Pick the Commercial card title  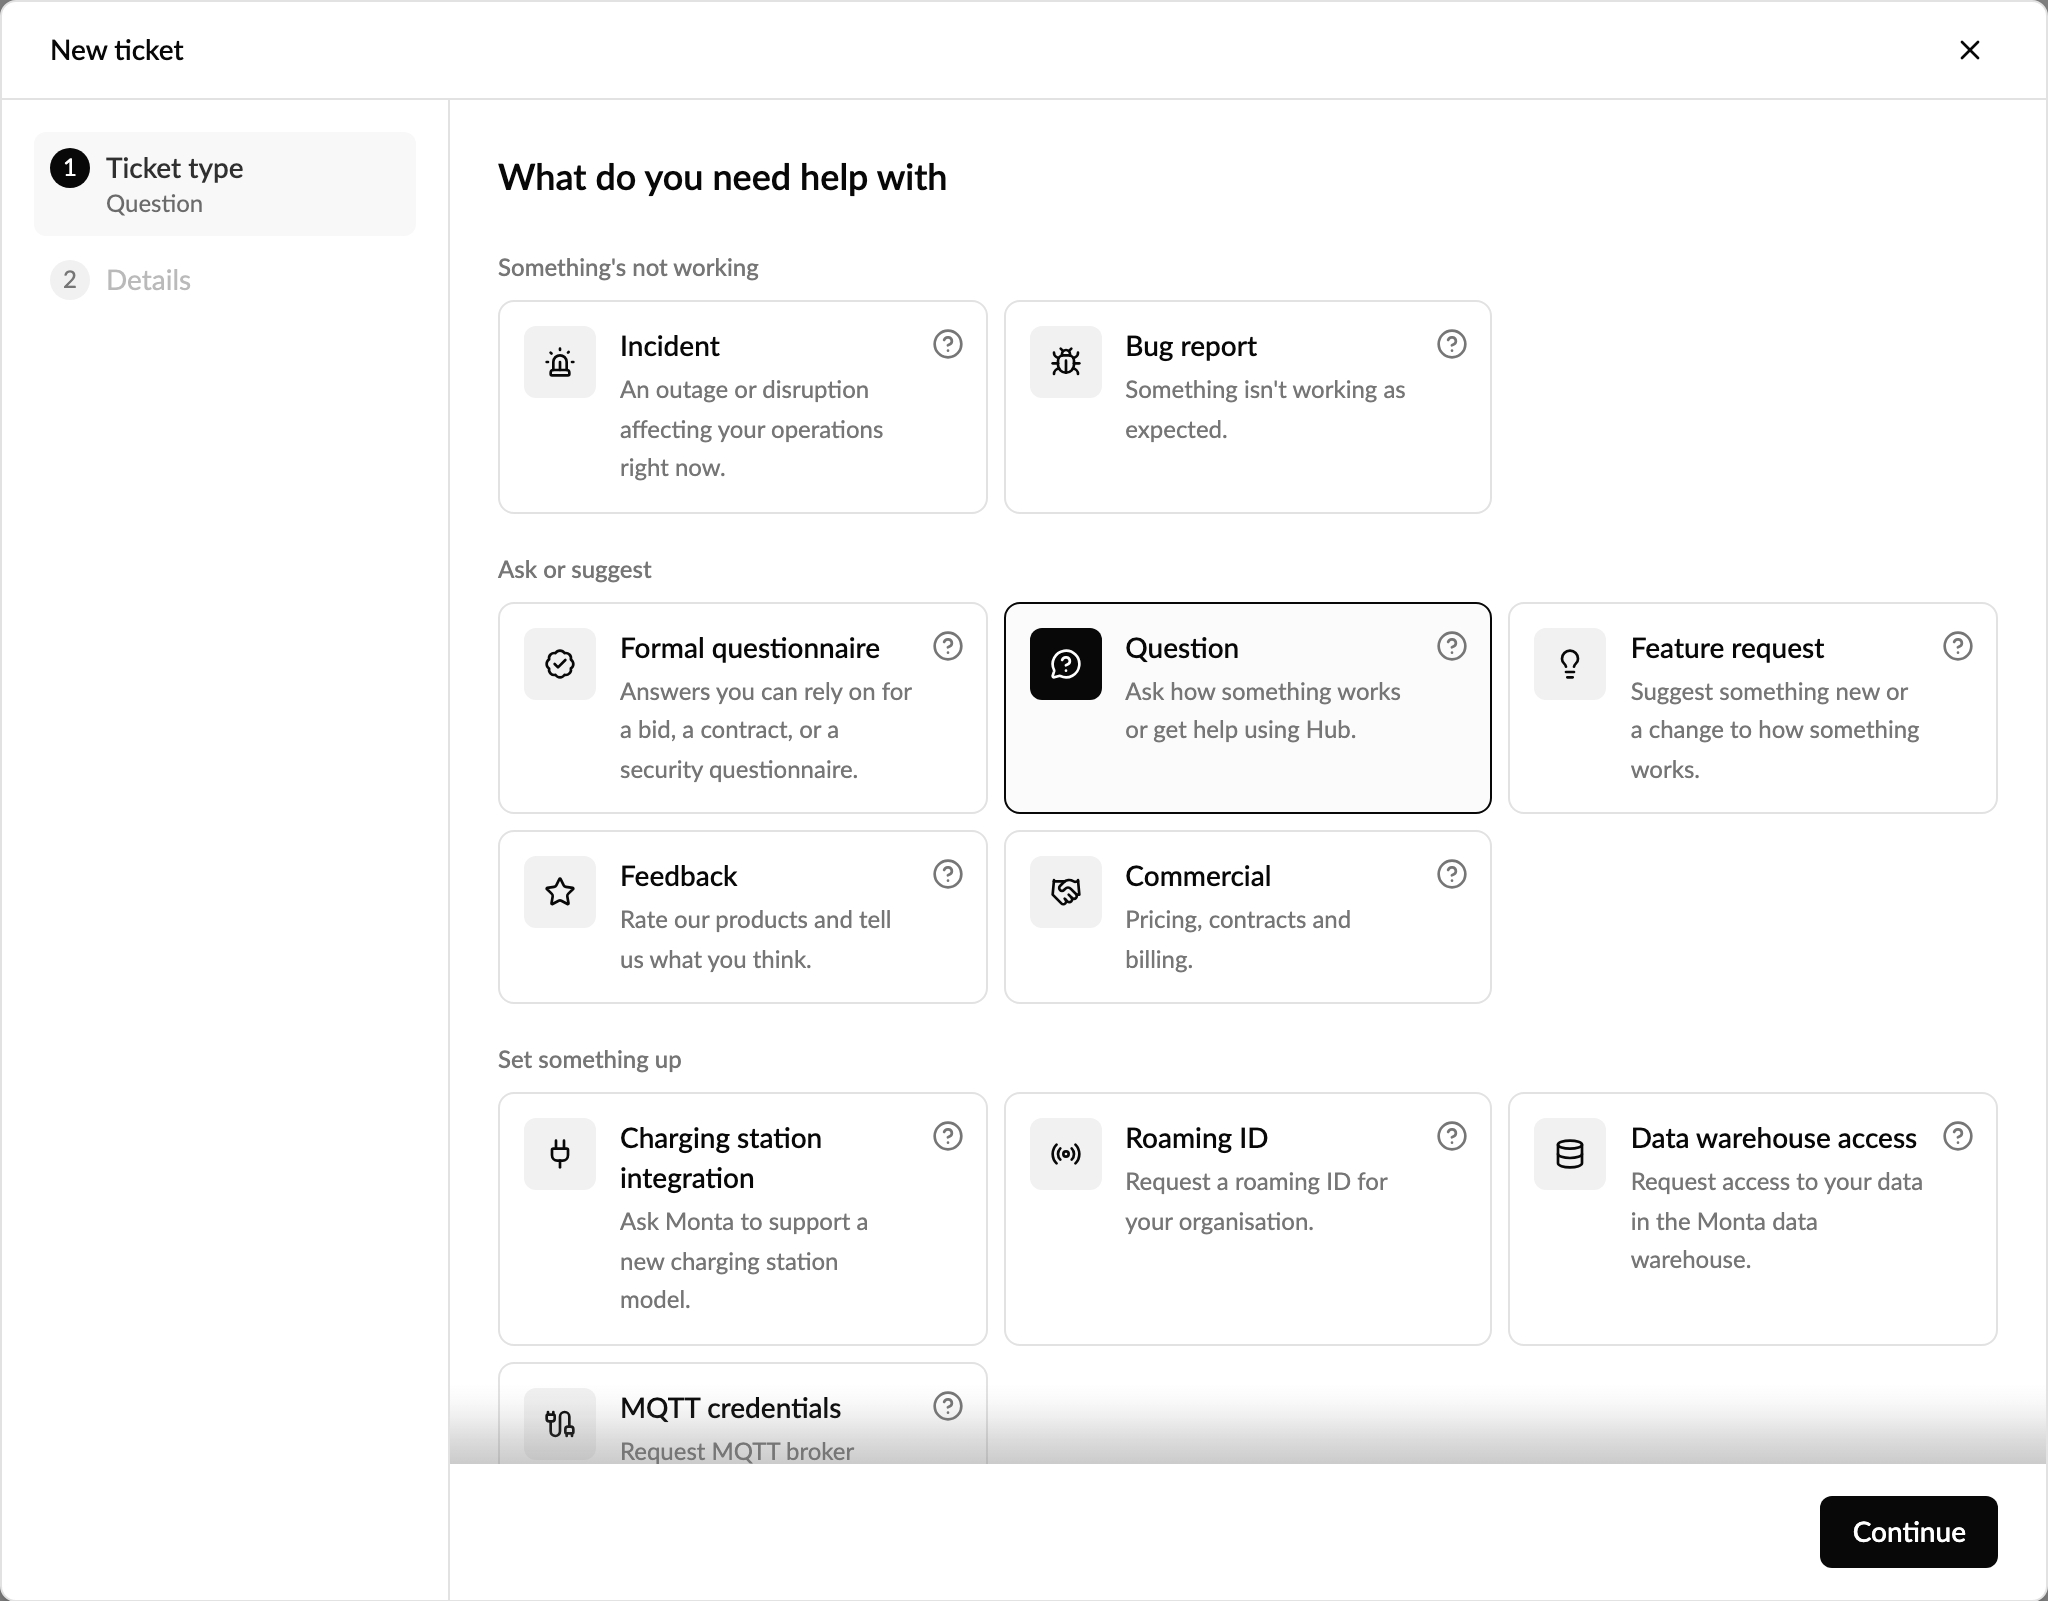[1197, 876]
